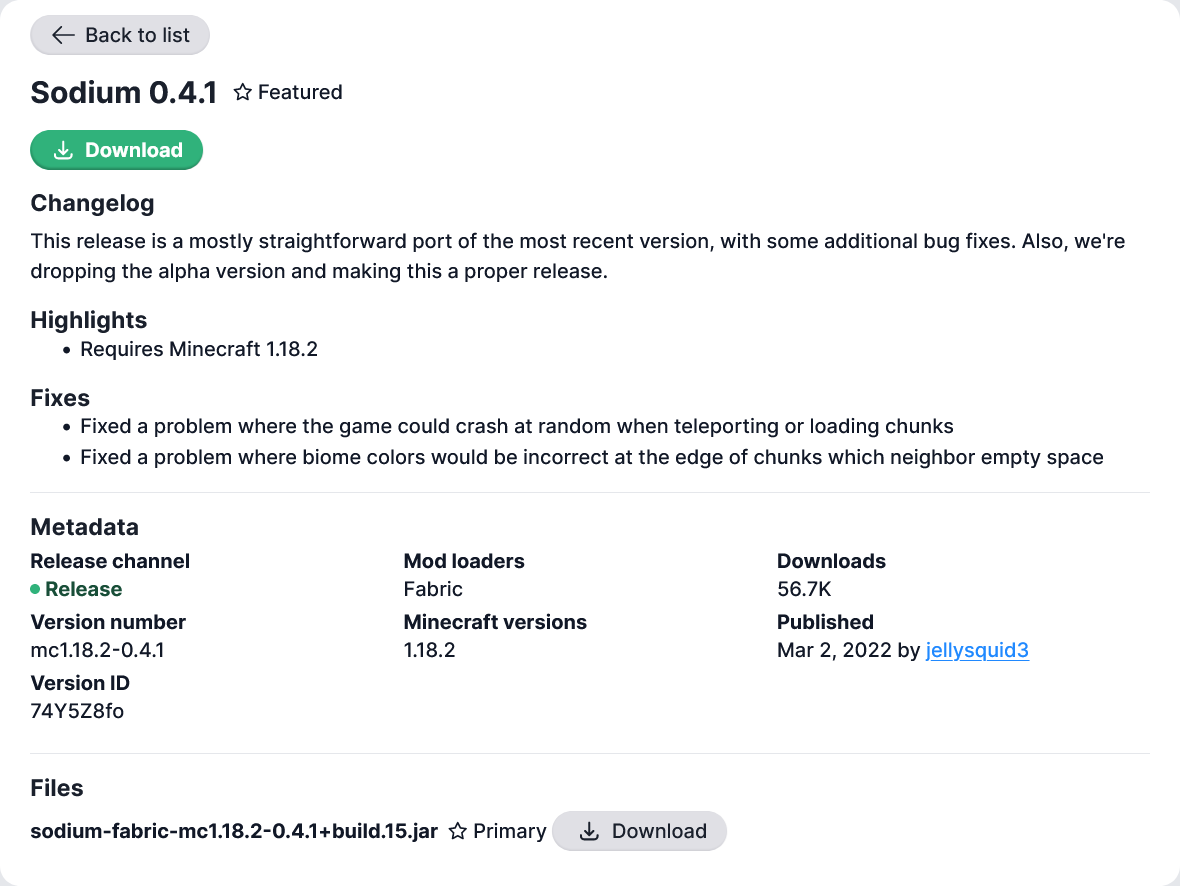Click the Changelog heading

point(92,203)
